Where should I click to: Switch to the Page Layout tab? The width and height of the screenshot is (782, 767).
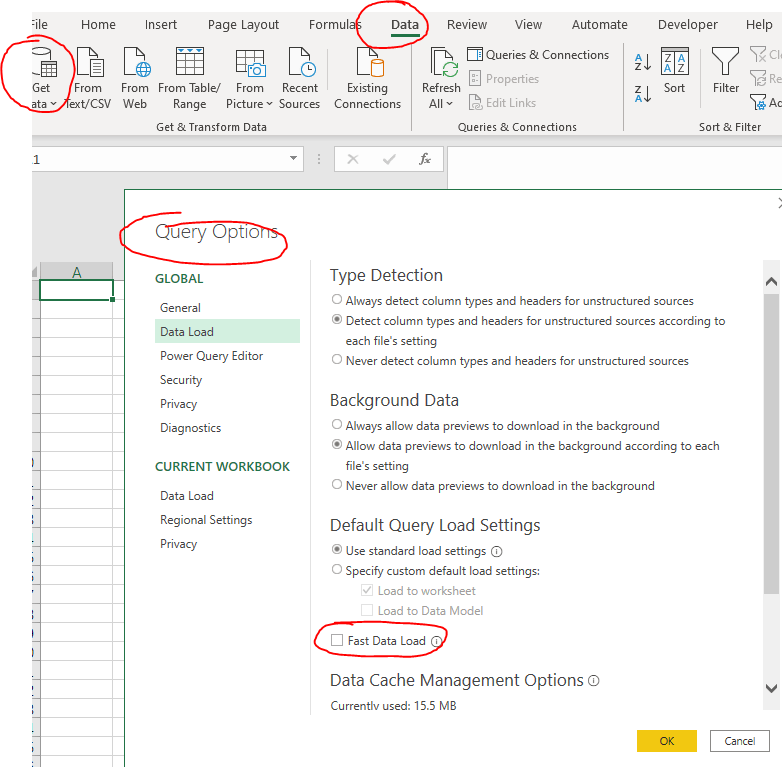pos(243,25)
